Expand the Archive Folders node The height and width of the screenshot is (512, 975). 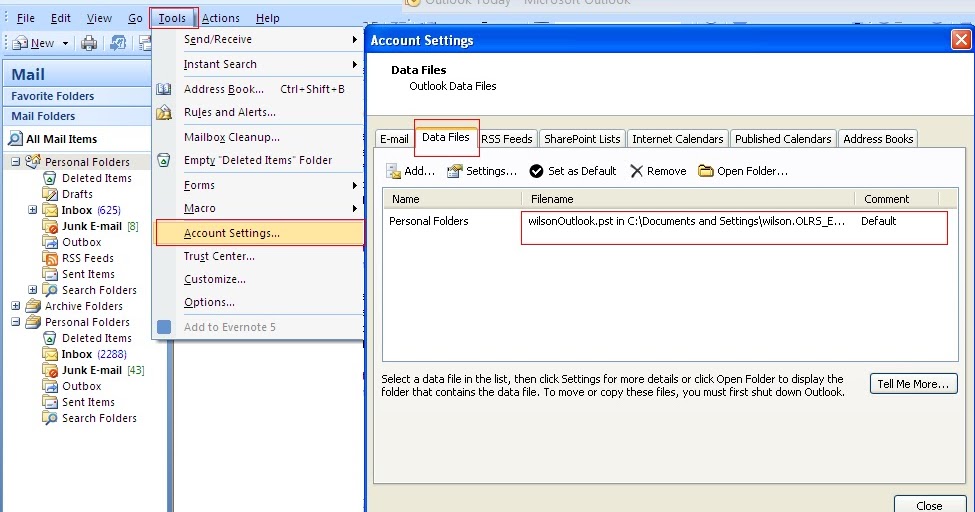(16, 306)
